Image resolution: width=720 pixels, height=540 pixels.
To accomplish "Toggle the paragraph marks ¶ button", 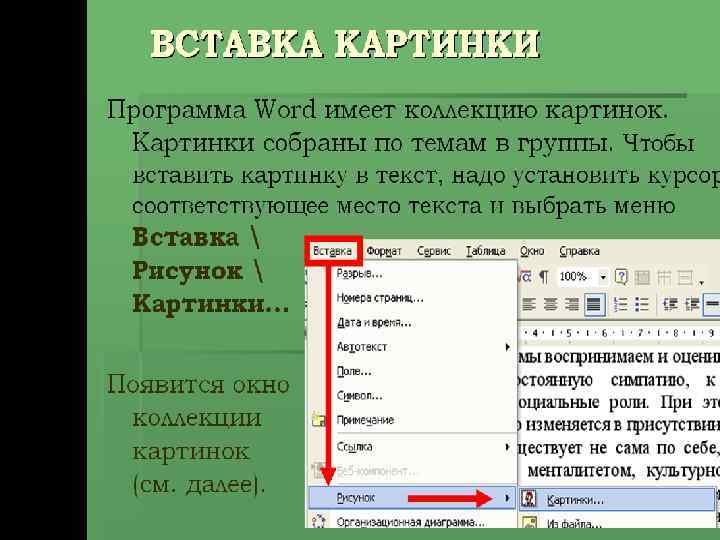I will [x=544, y=277].
